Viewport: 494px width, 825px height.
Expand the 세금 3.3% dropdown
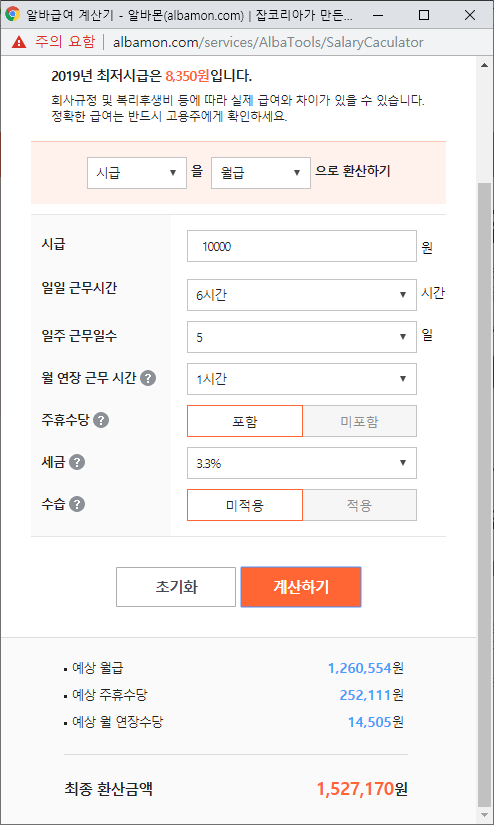[302, 463]
